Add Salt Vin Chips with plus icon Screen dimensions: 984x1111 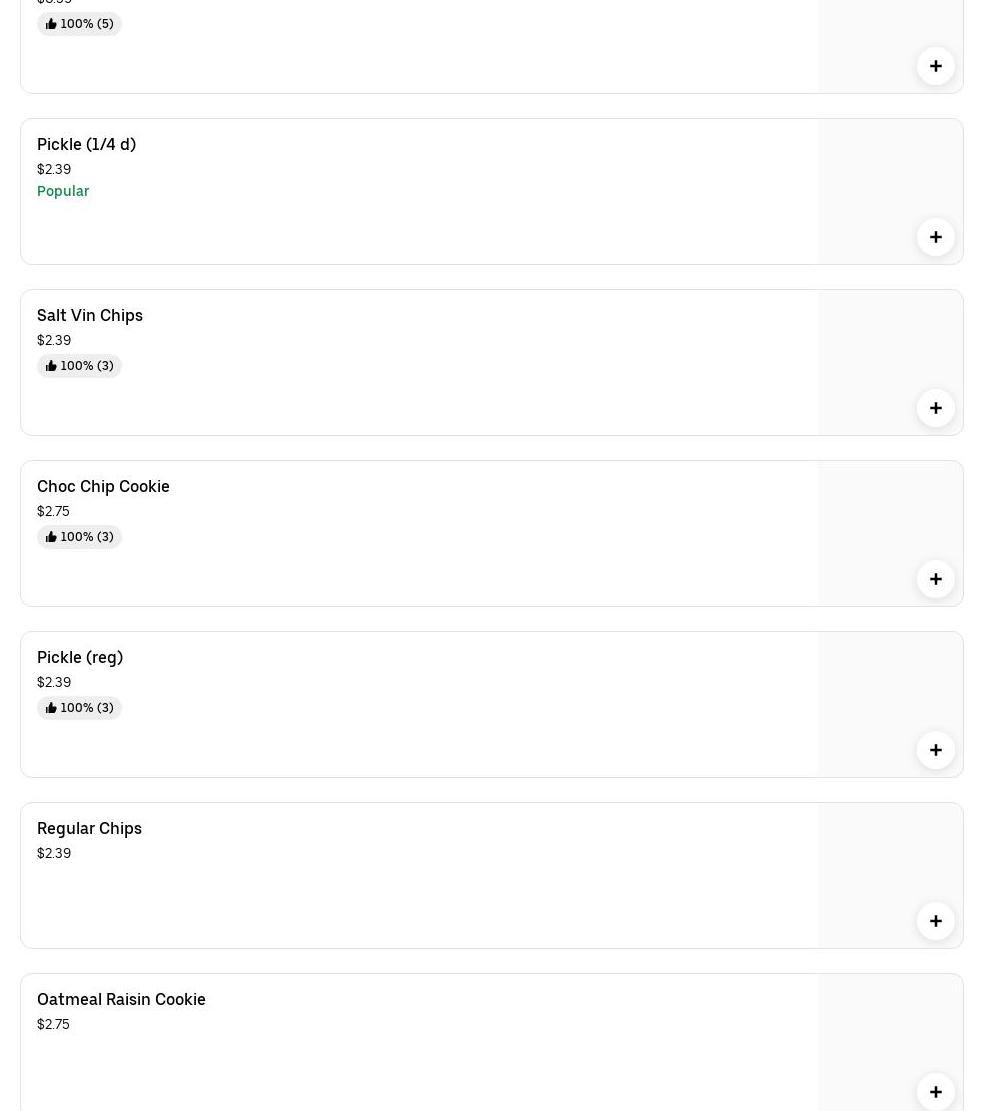click(x=935, y=408)
